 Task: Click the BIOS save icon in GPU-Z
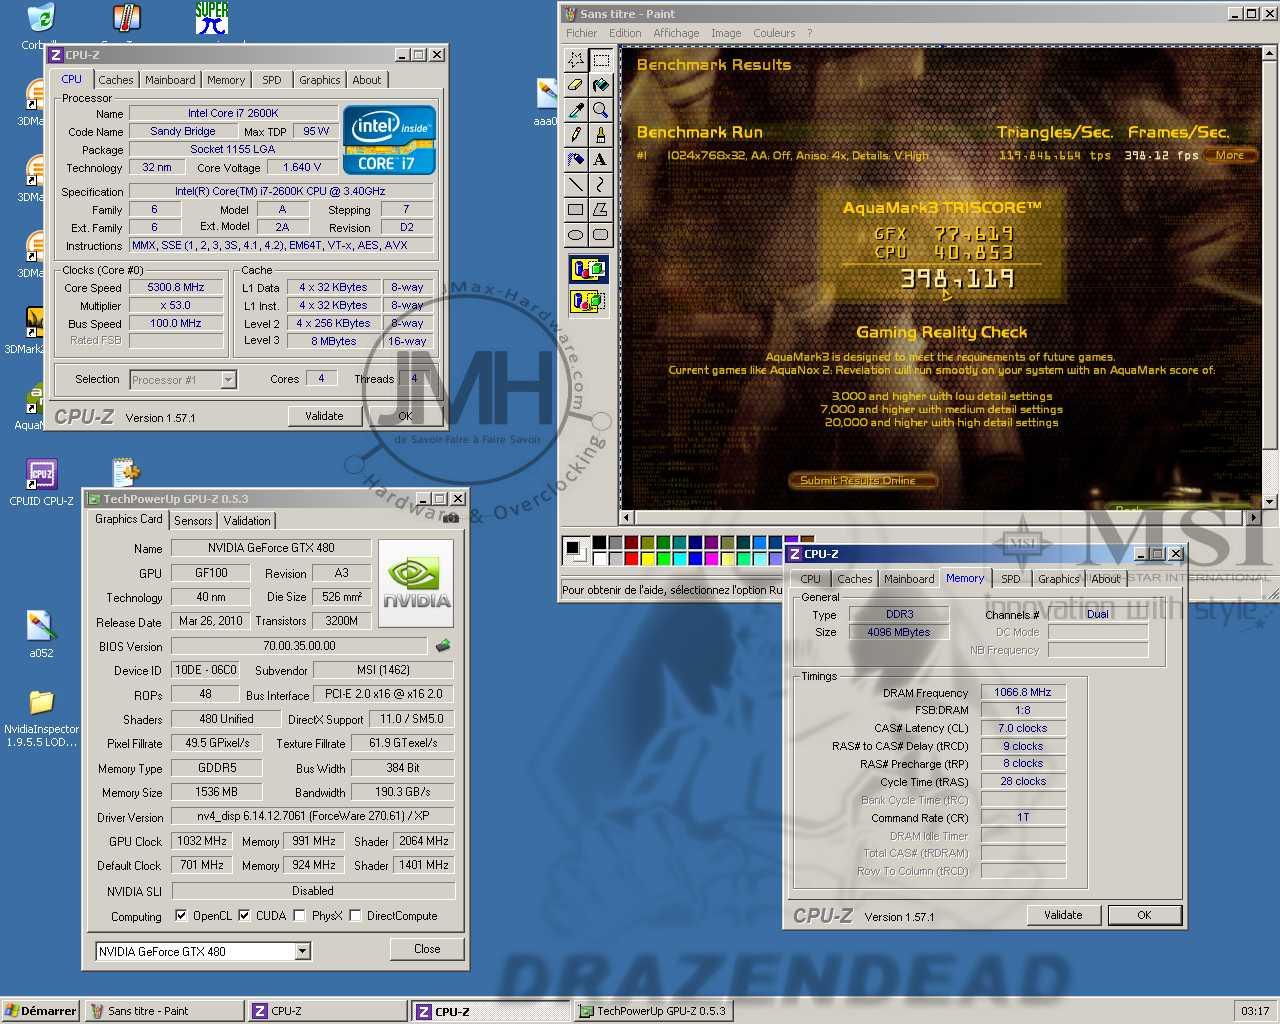tap(443, 646)
